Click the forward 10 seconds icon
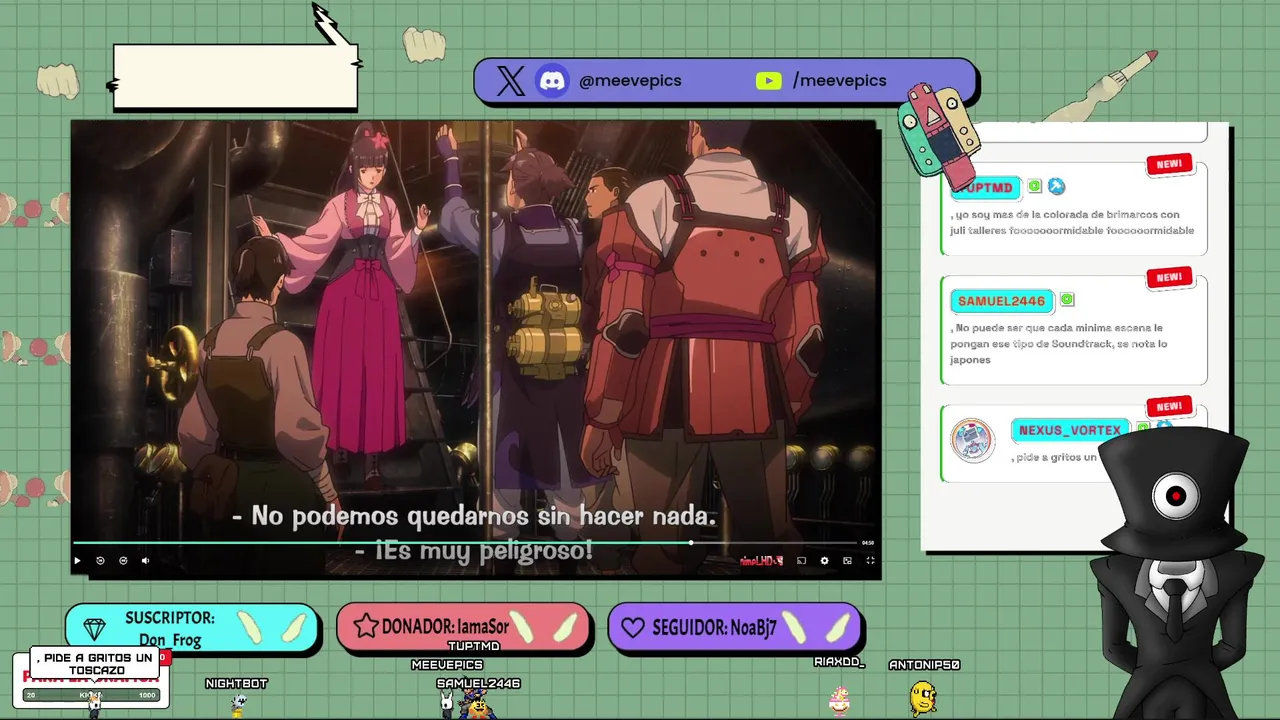 (x=123, y=561)
